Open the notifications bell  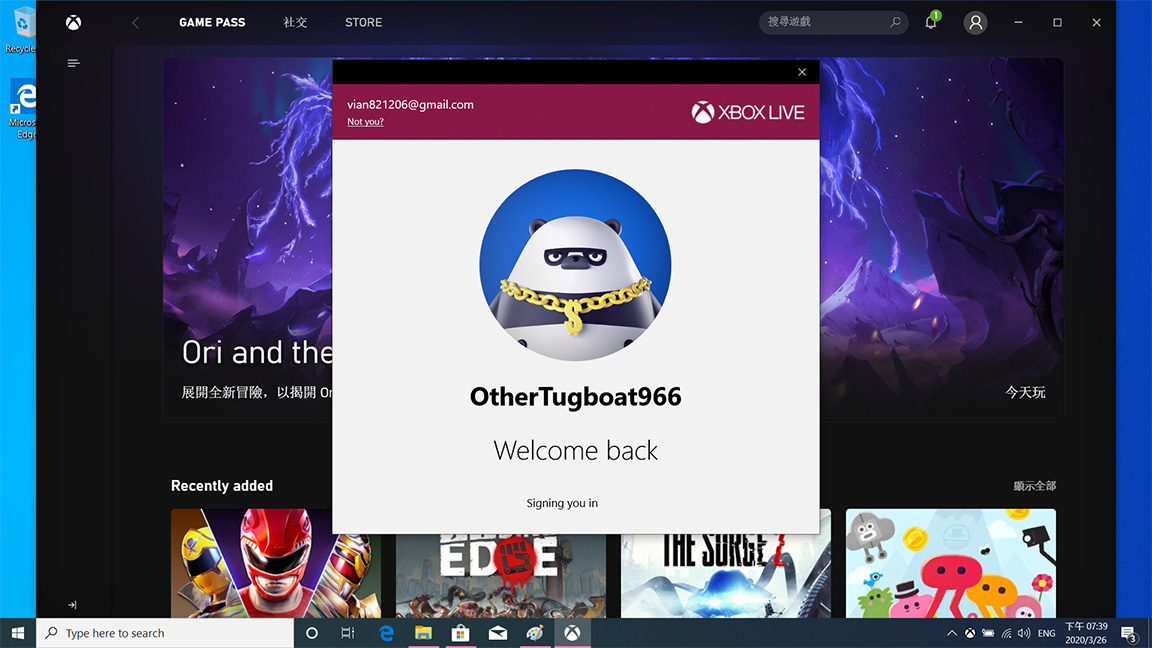931,22
